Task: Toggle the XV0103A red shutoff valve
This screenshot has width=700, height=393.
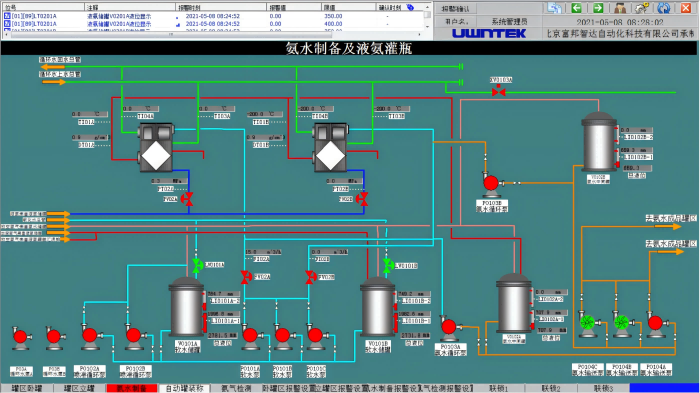Action: [x=499, y=92]
